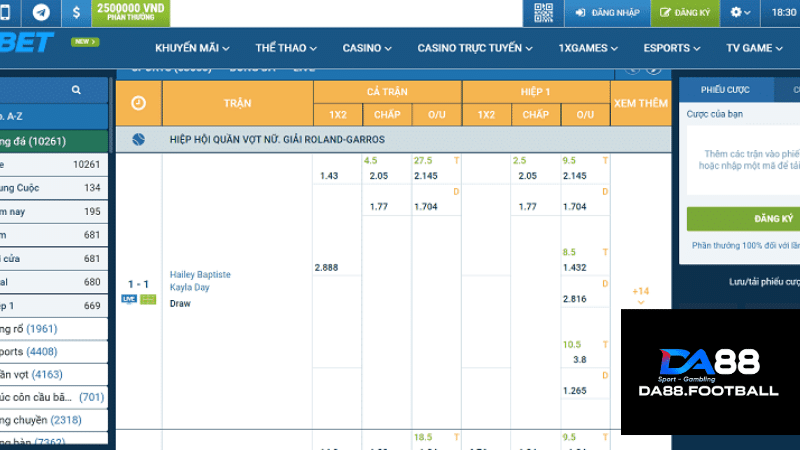Screen dimensions: 800x450
Task: Open the Telegram channel icon
Action: [41, 13]
